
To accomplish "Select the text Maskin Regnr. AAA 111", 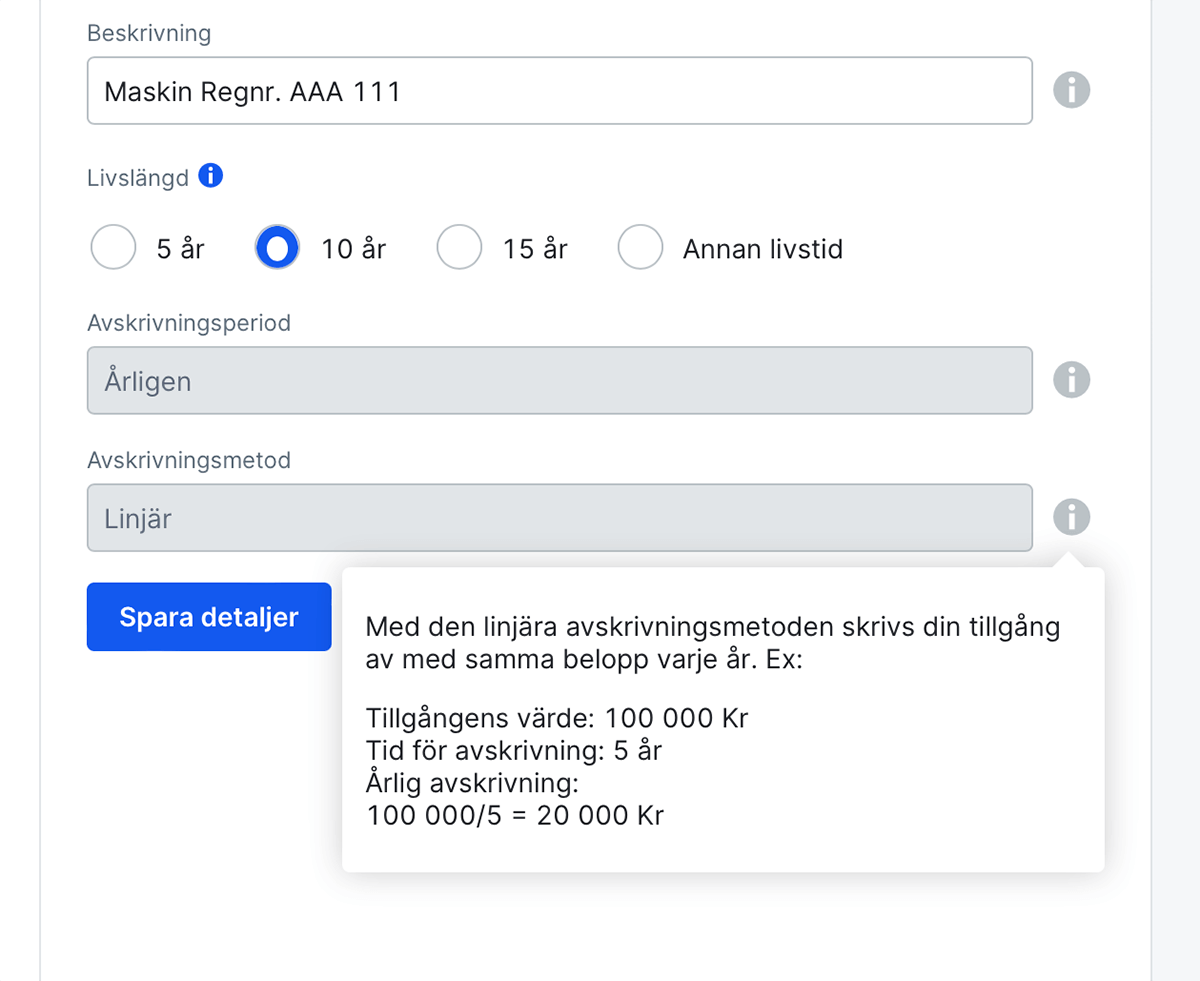I will tap(252, 90).
